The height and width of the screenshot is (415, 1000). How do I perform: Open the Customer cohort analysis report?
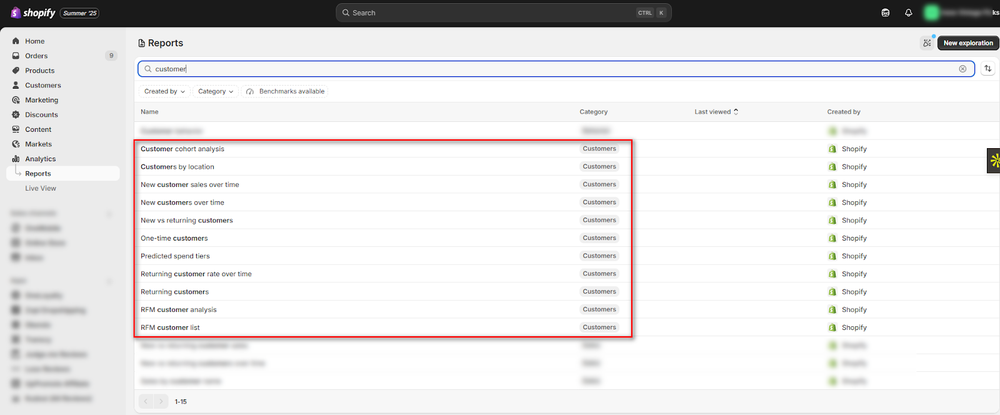[182, 149]
